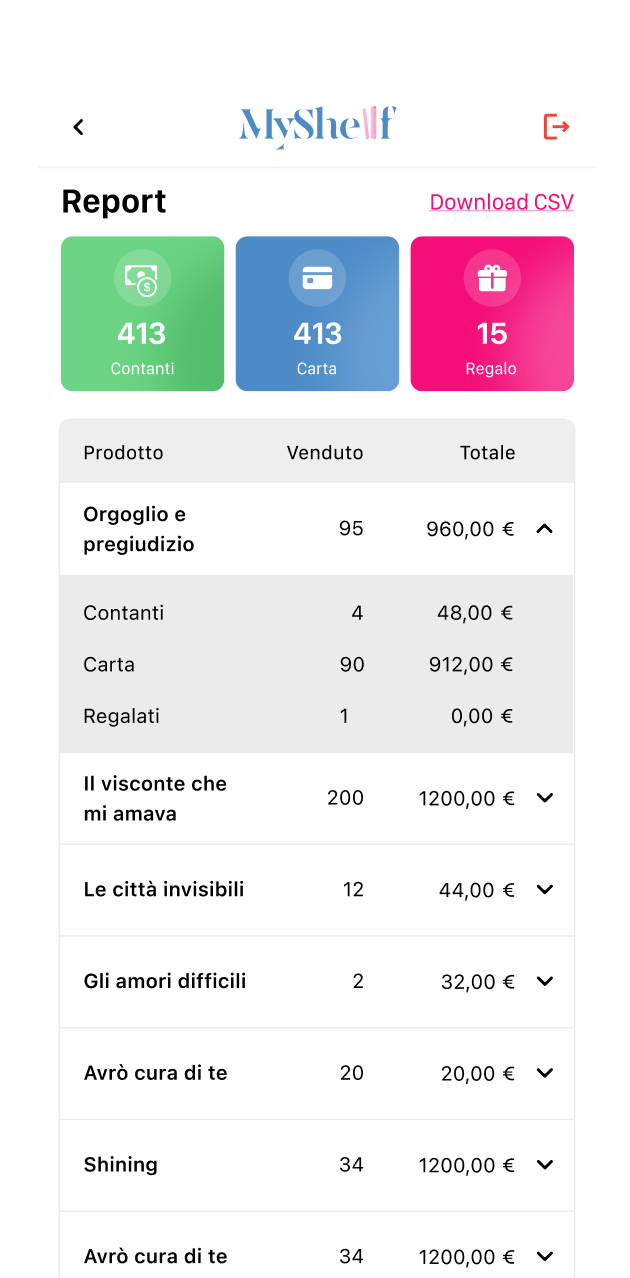Expand Avrò cura di te with 20 sold
This screenshot has height=1278, width=630.
544,1073
